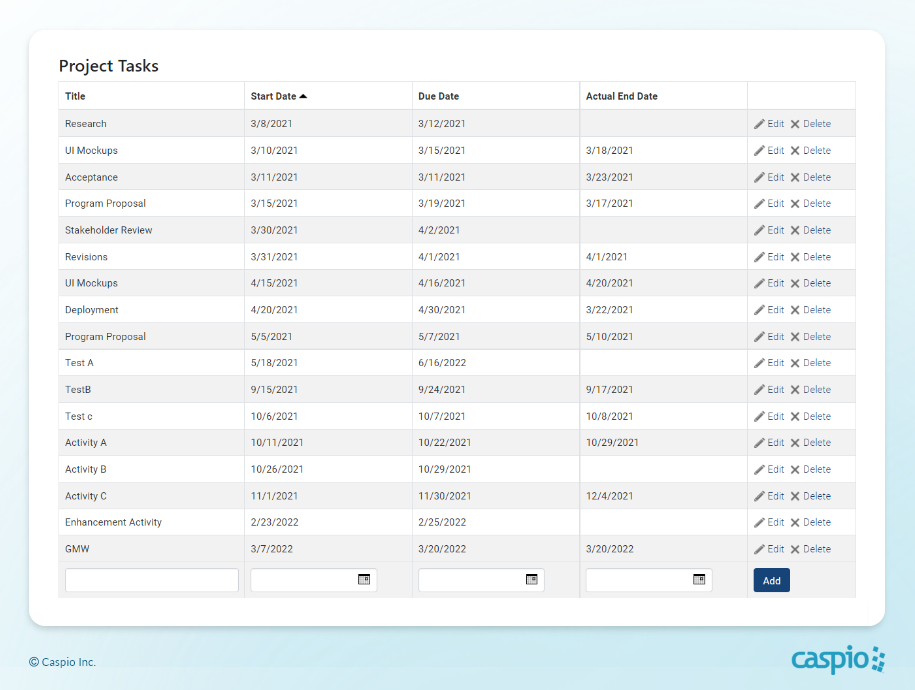Sort the table by Due Date header
The image size is (915, 690).
click(x=438, y=96)
